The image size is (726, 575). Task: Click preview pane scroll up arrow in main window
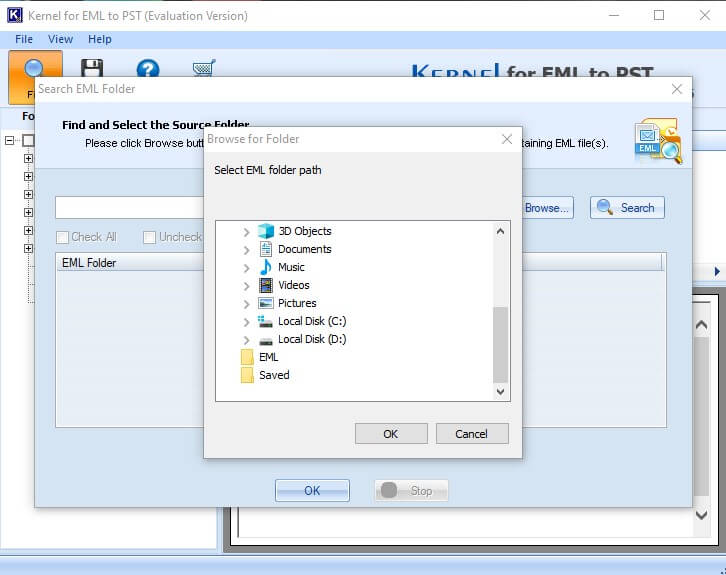tap(701, 325)
